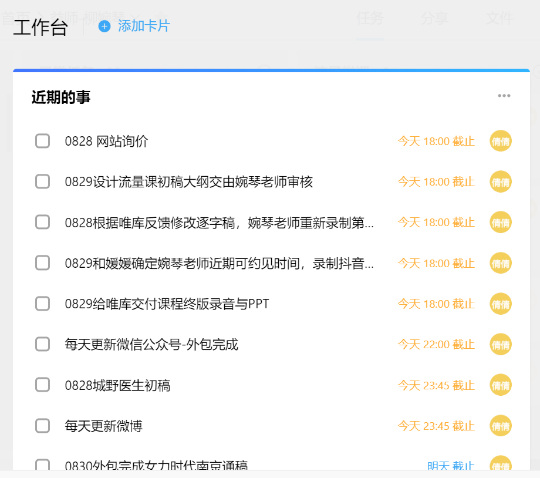Check off the 0828 网站询价 task
The width and height of the screenshot is (540, 478).
(42, 141)
